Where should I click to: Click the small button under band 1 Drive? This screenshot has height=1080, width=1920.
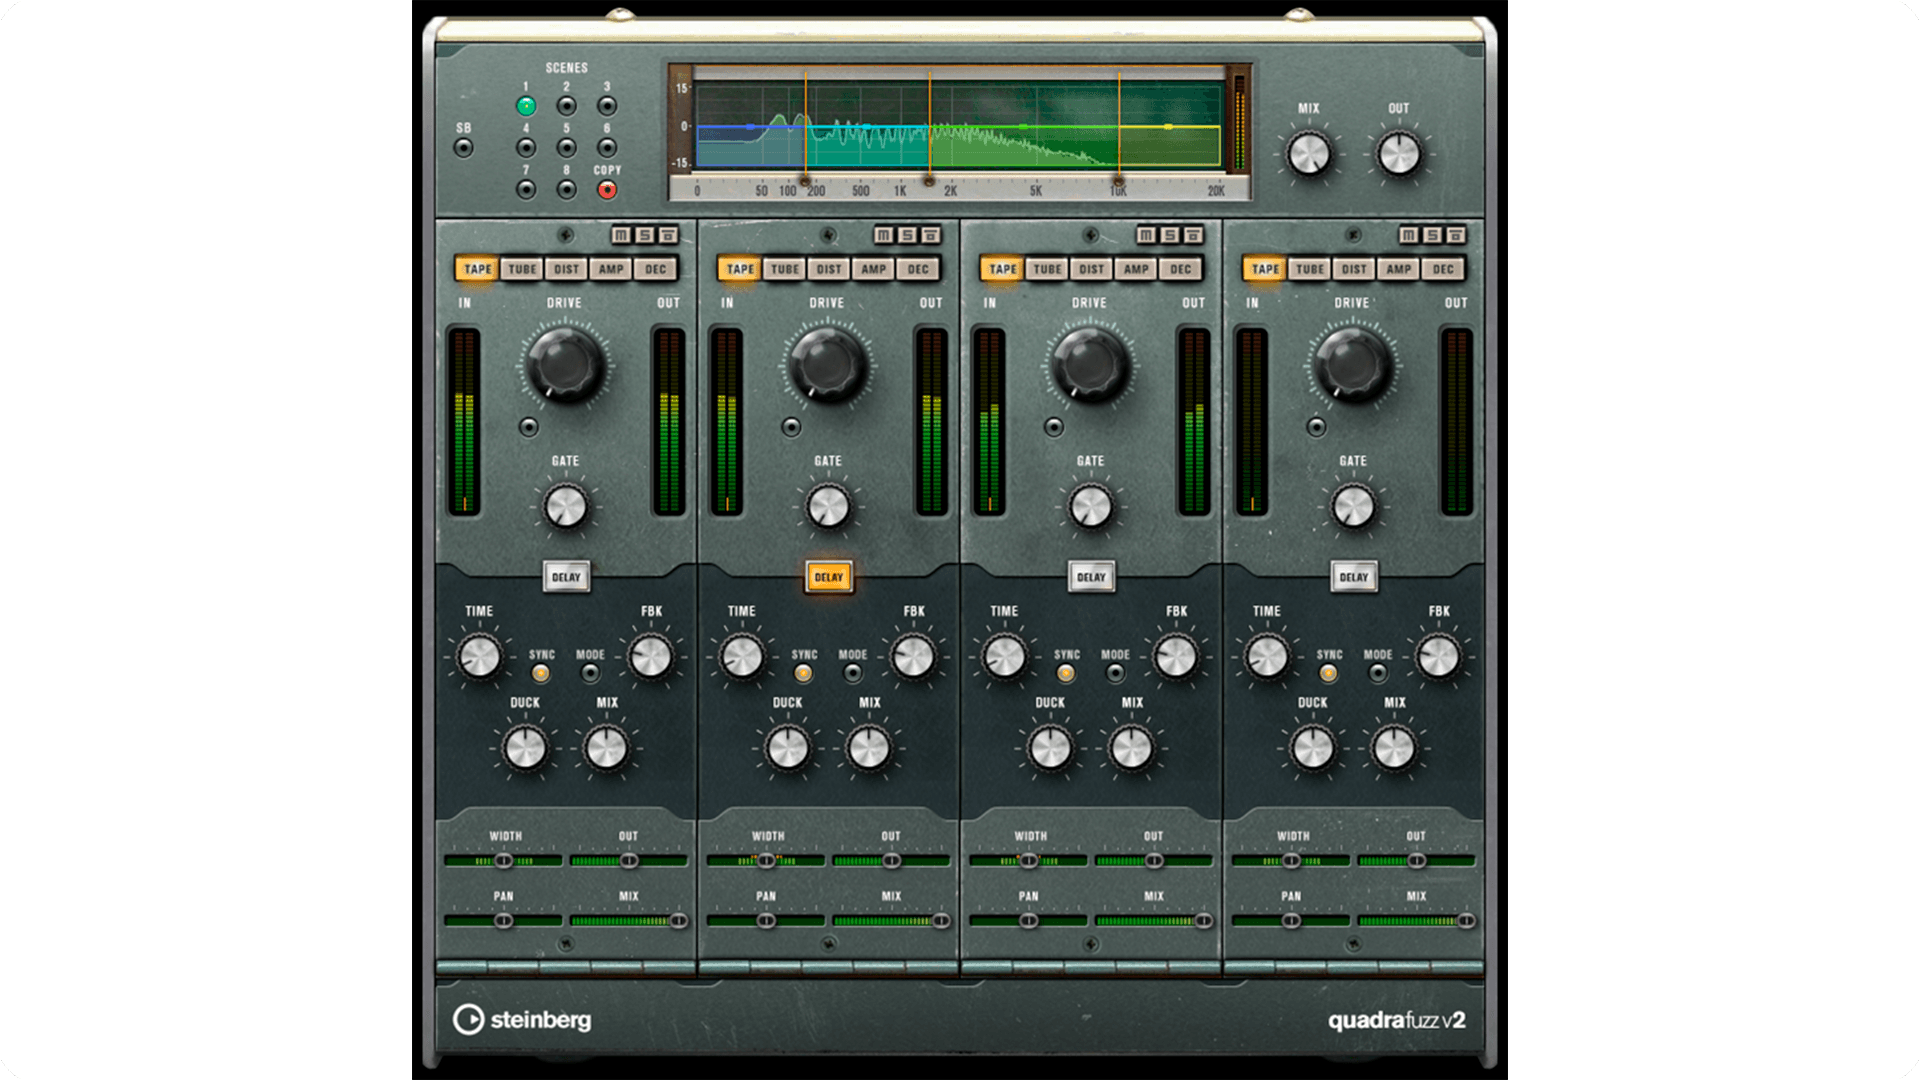click(x=529, y=427)
